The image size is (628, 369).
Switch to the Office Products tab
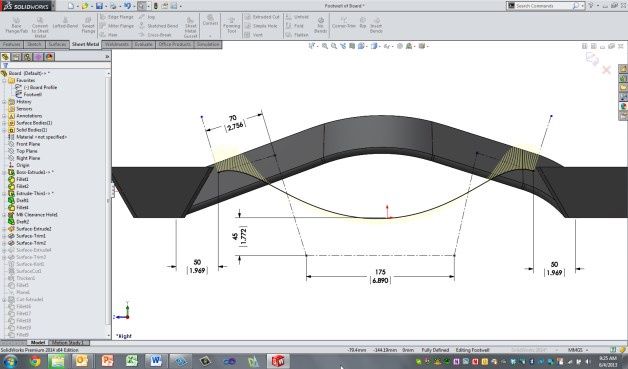click(175, 44)
